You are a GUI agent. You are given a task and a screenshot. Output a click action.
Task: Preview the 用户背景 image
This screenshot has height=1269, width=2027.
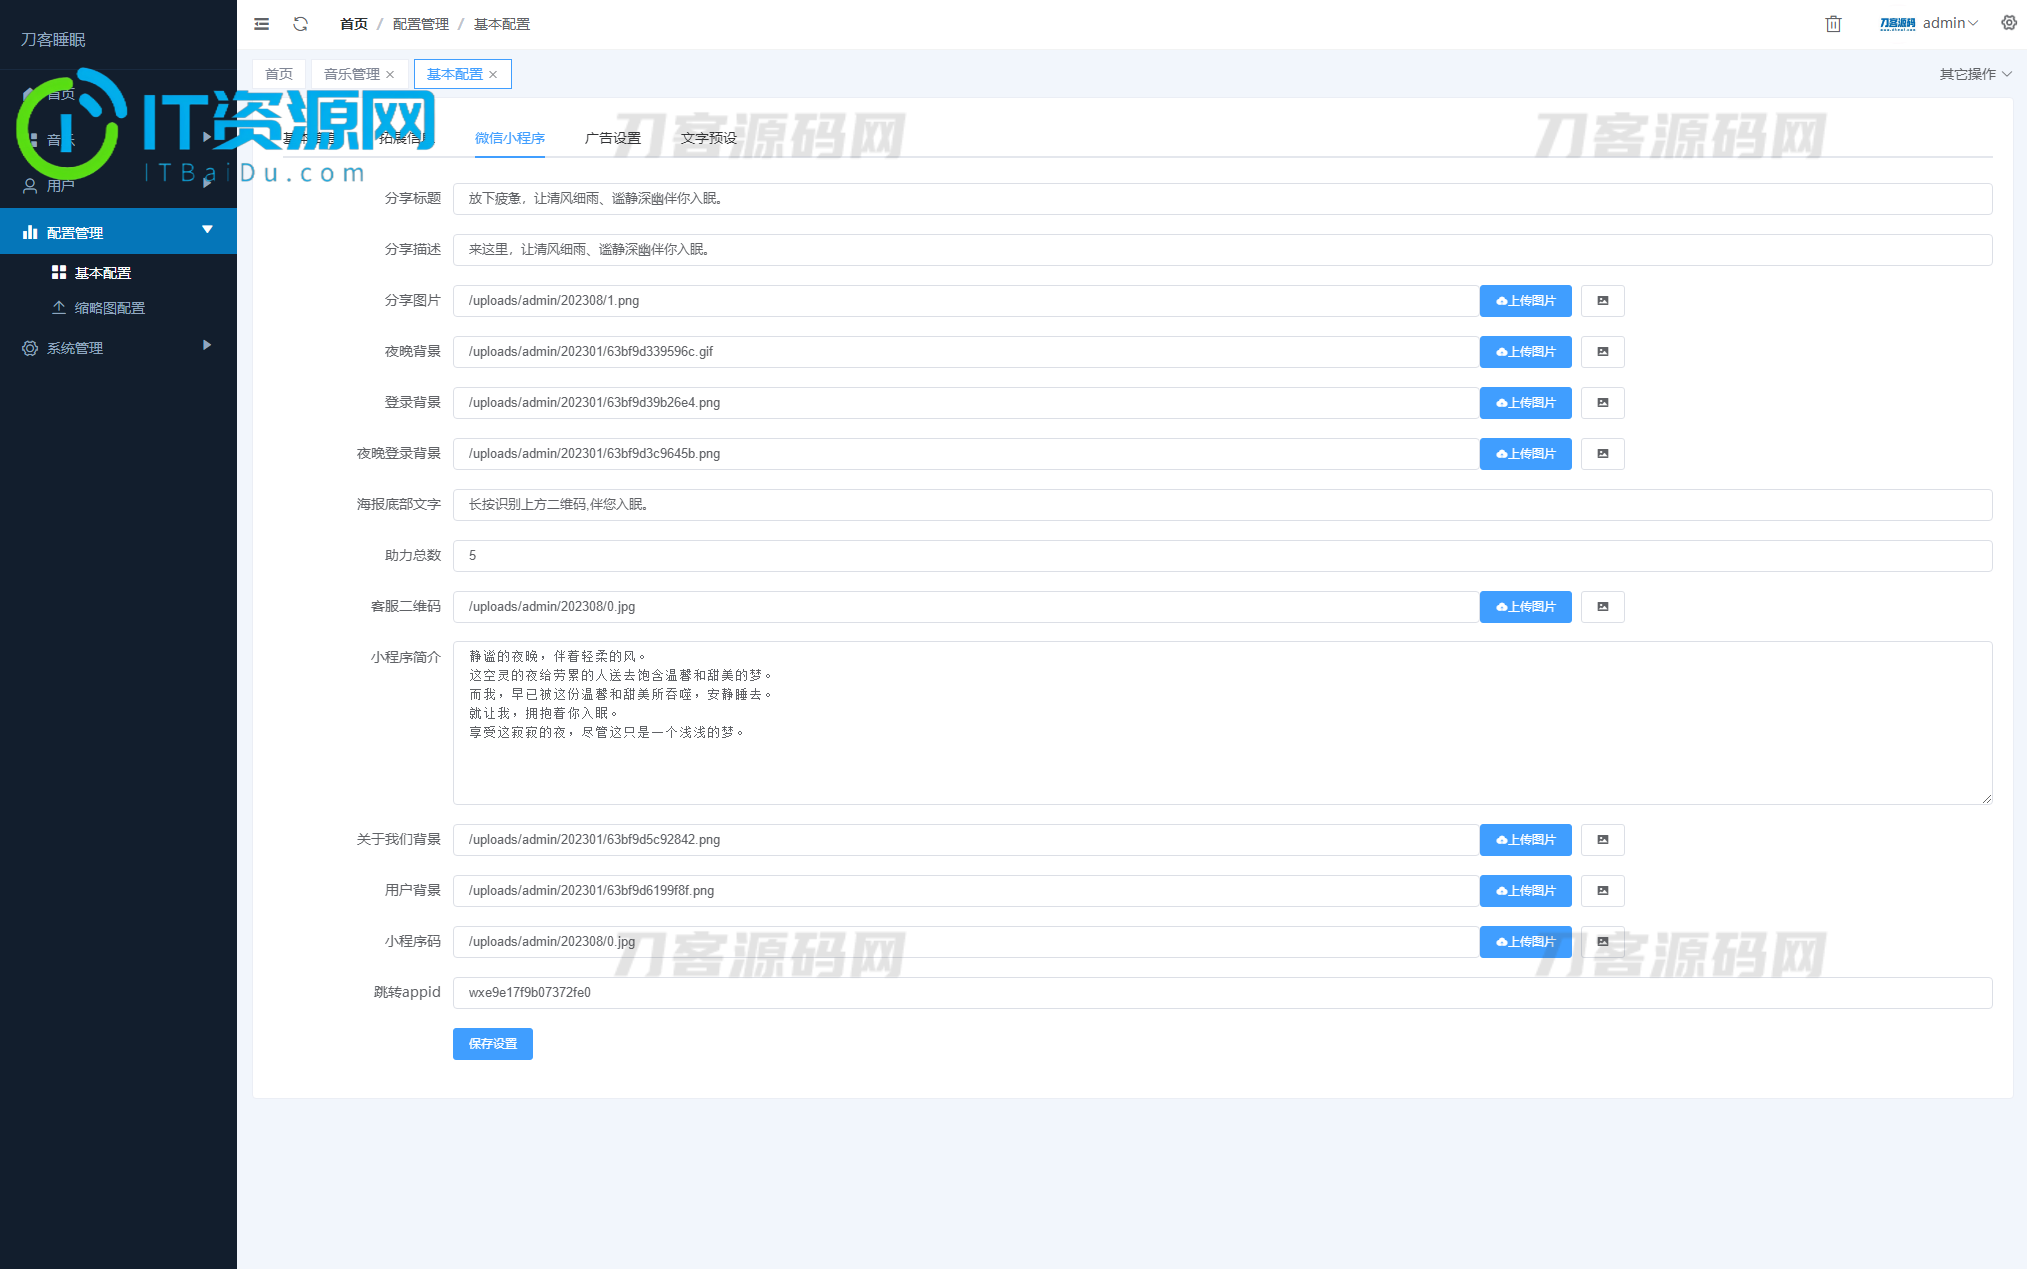(x=1602, y=891)
